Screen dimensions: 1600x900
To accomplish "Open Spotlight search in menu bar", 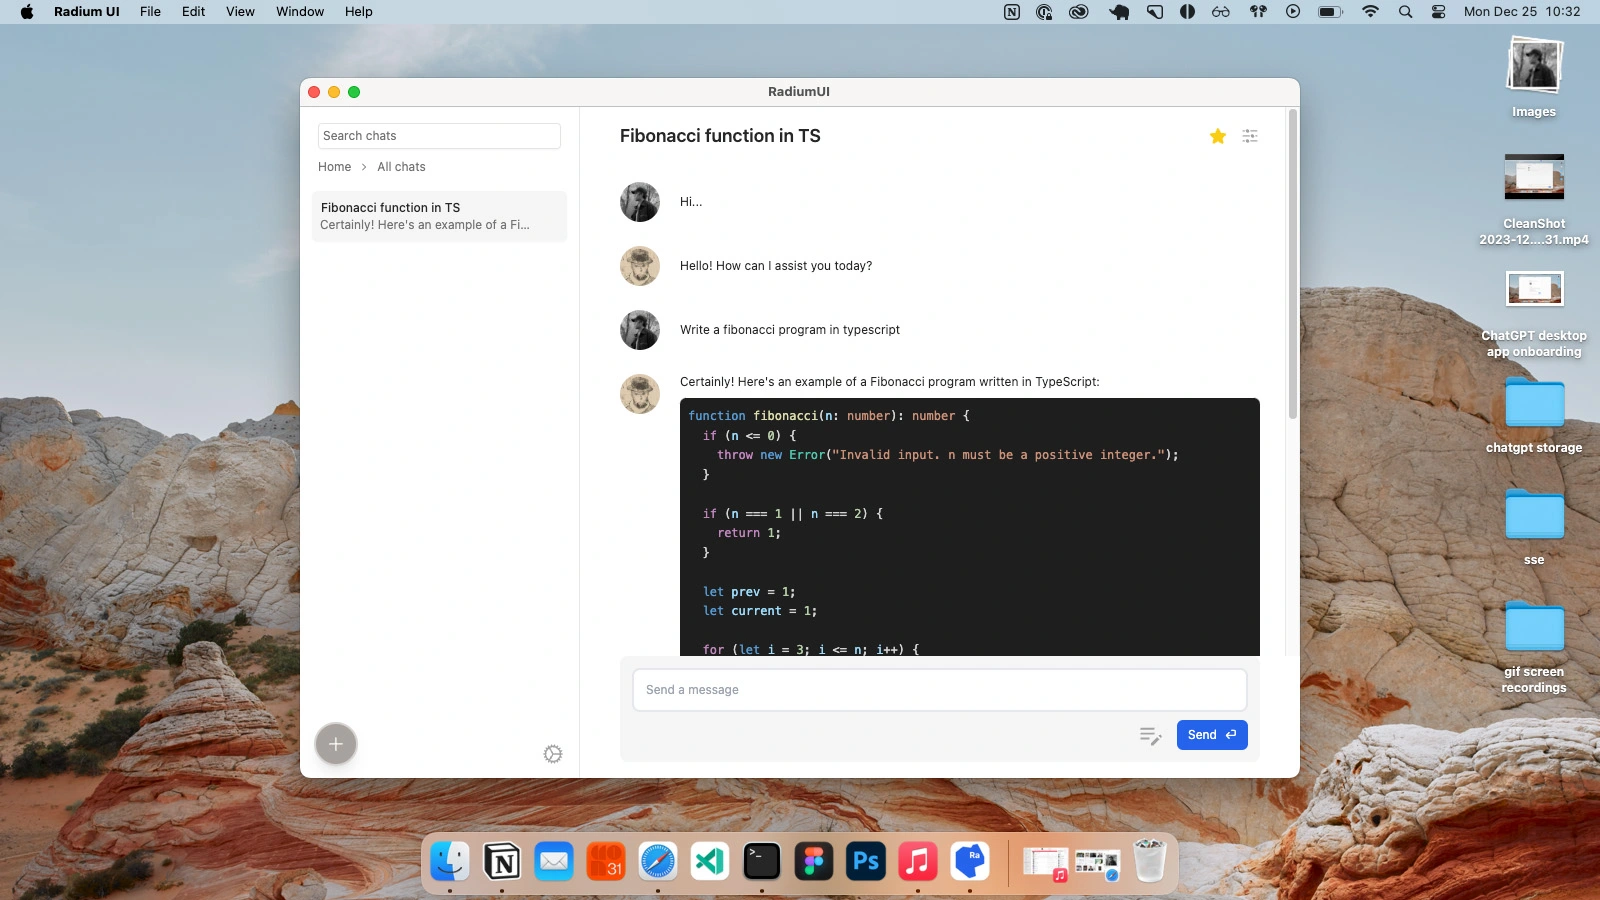I will point(1405,12).
